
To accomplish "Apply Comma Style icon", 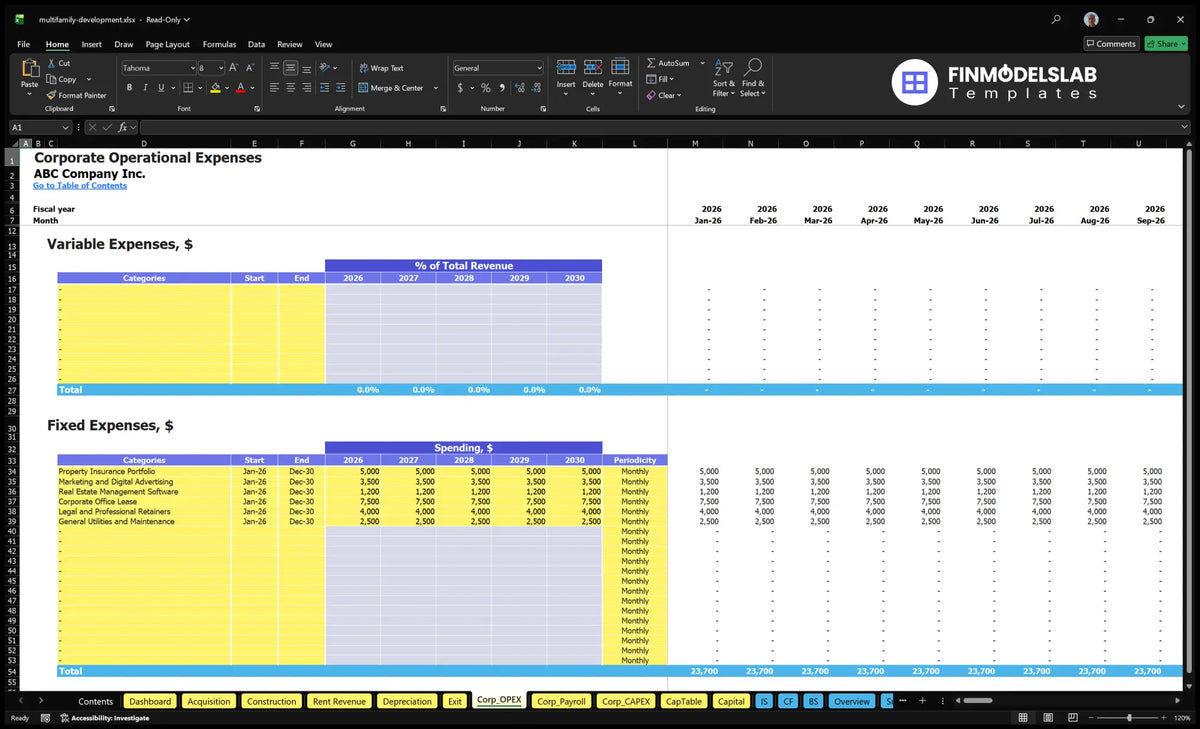I will click(x=500, y=88).
